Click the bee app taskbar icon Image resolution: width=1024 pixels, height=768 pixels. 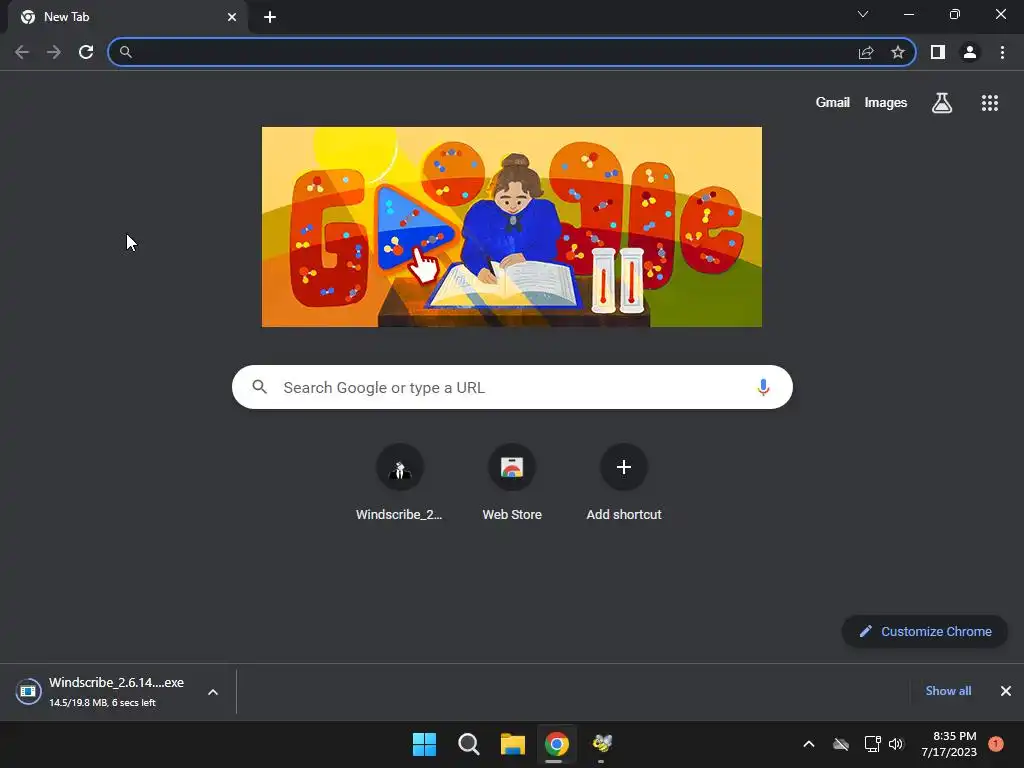click(x=601, y=744)
